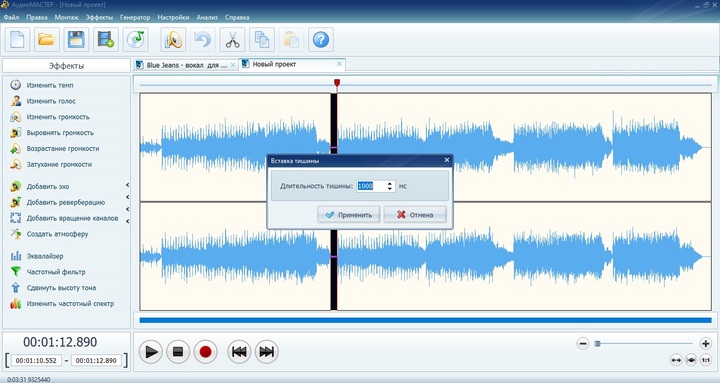
Task: Open Изменить громкость effect
Action: click(50, 117)
